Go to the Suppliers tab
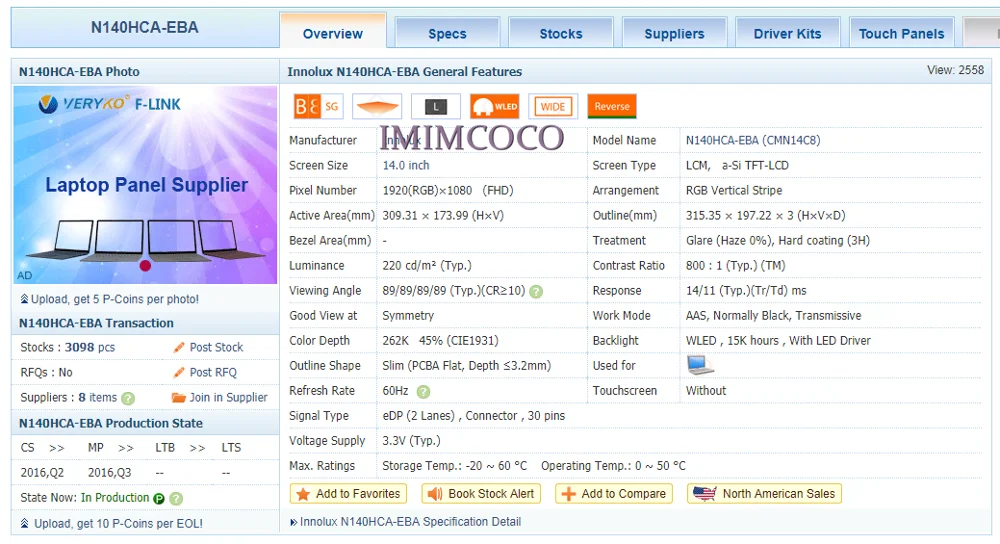The image size is (1000, 544). pyautogui.click(x=674, y=33)
